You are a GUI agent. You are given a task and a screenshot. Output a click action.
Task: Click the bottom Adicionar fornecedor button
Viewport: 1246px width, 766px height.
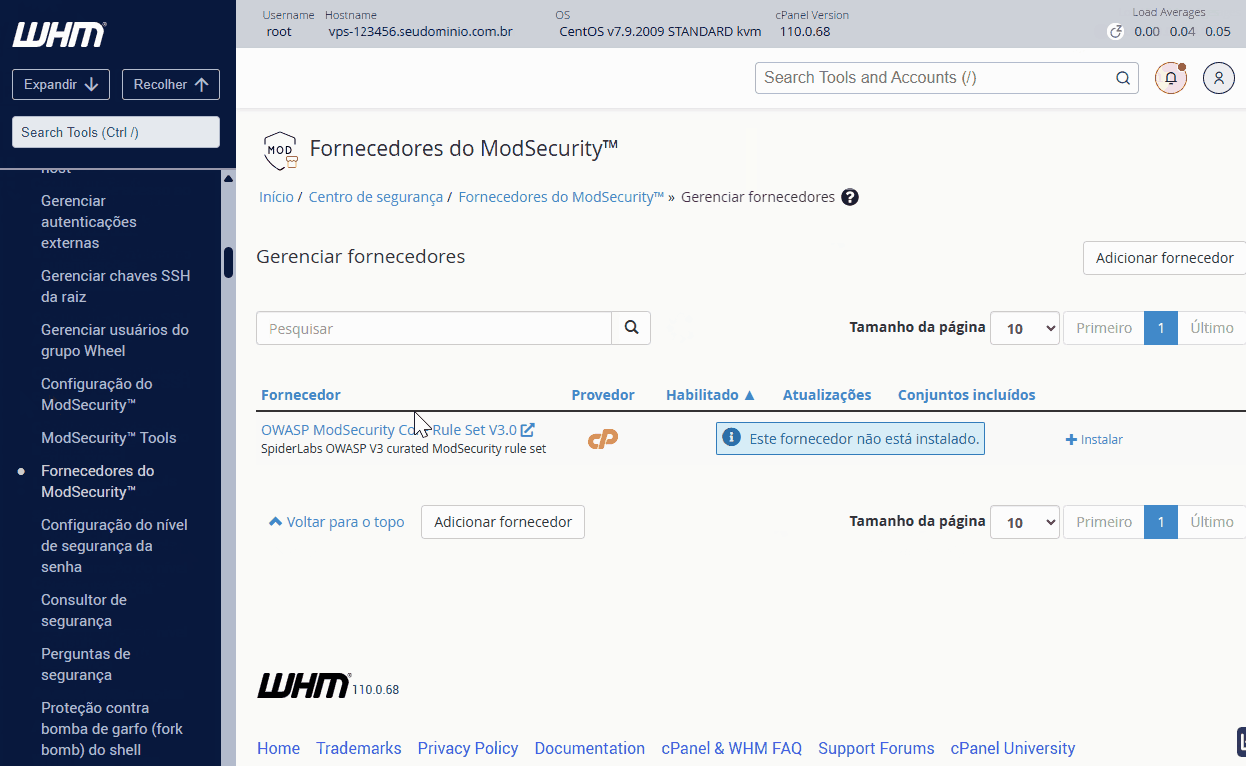[x=503, y=522]
